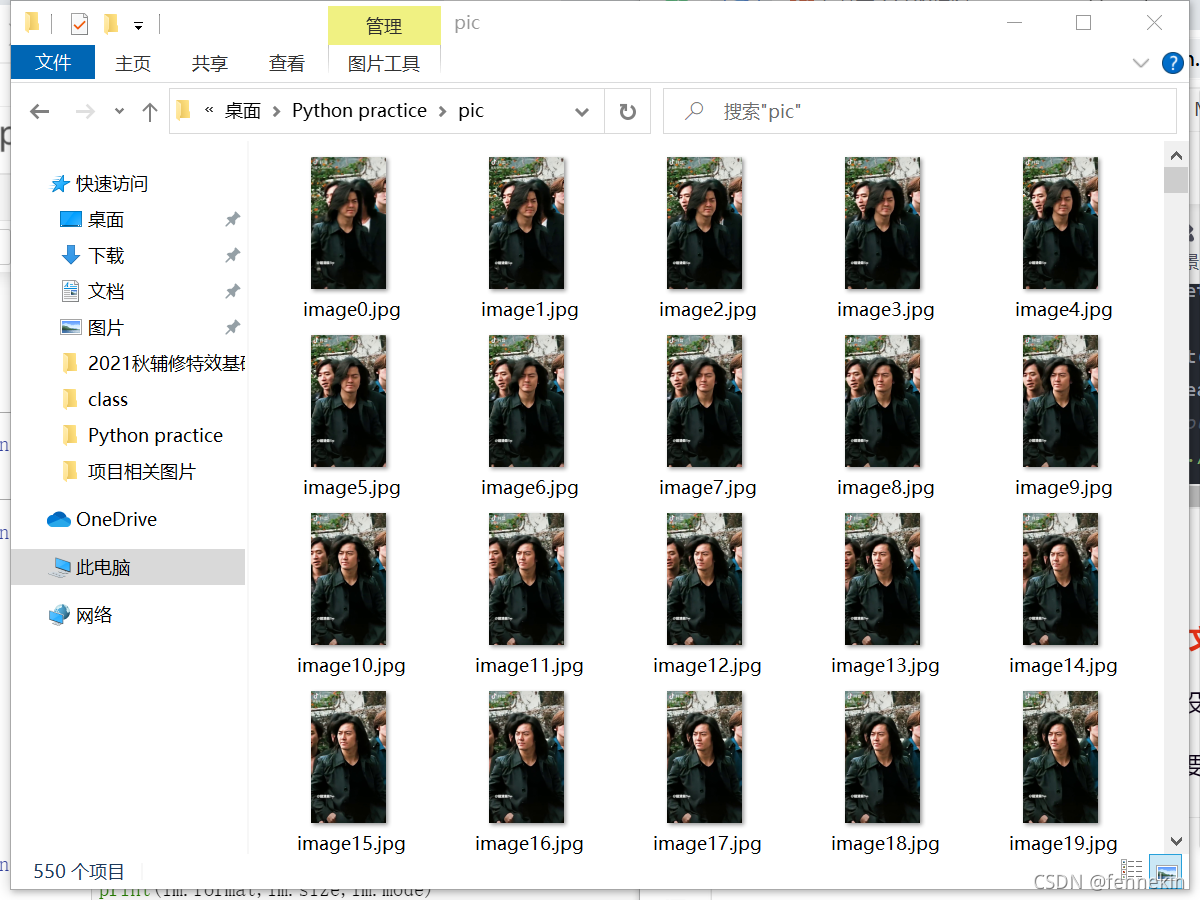Click 桌面 in the address breadcrumb
Image resolution: width=1200 pixels, height=900 pixels.
[242, 111]
